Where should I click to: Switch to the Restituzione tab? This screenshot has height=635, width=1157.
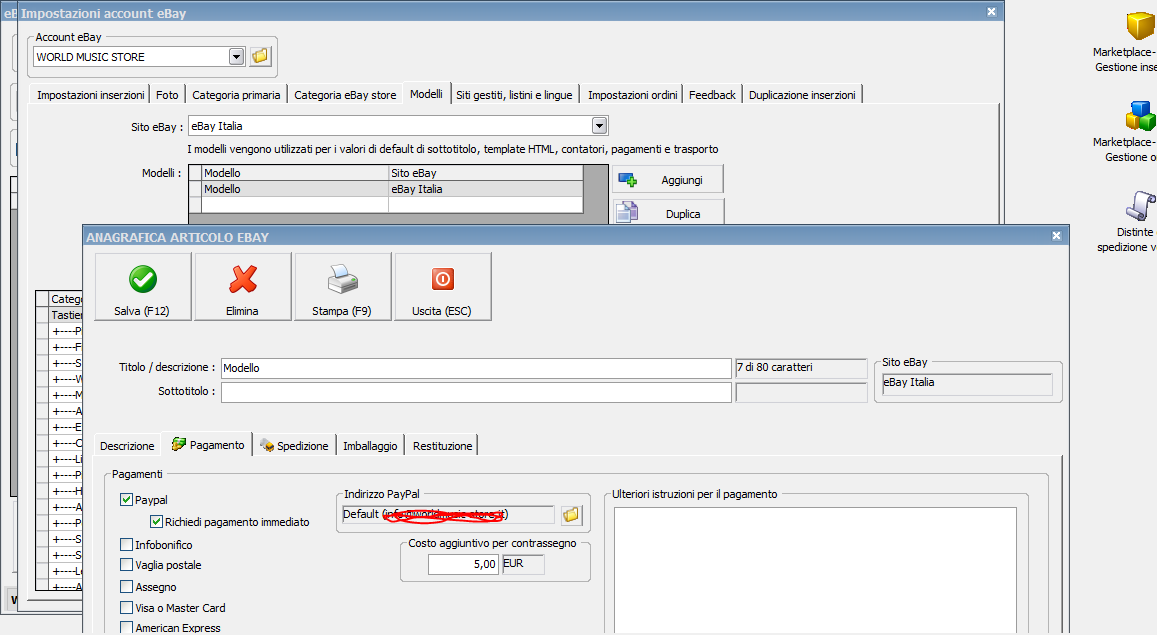coord(442,446)
